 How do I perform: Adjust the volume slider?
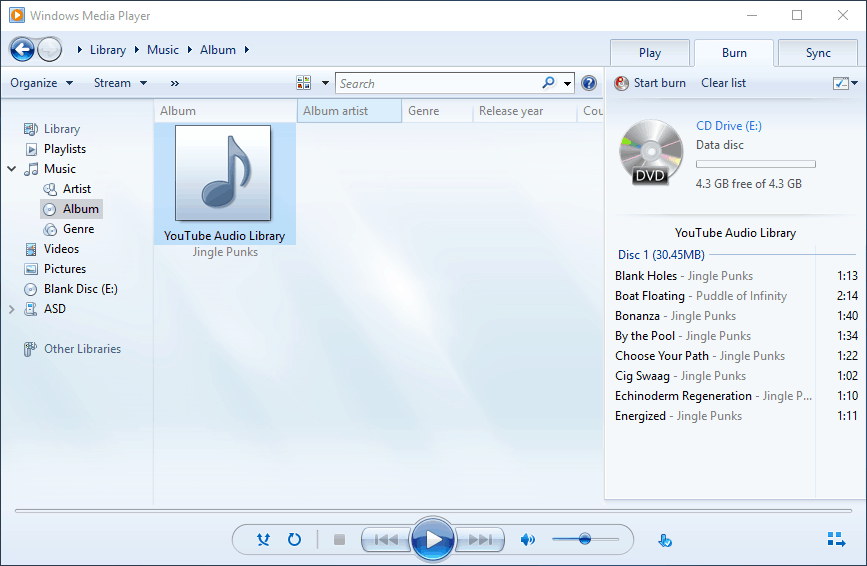585,539
